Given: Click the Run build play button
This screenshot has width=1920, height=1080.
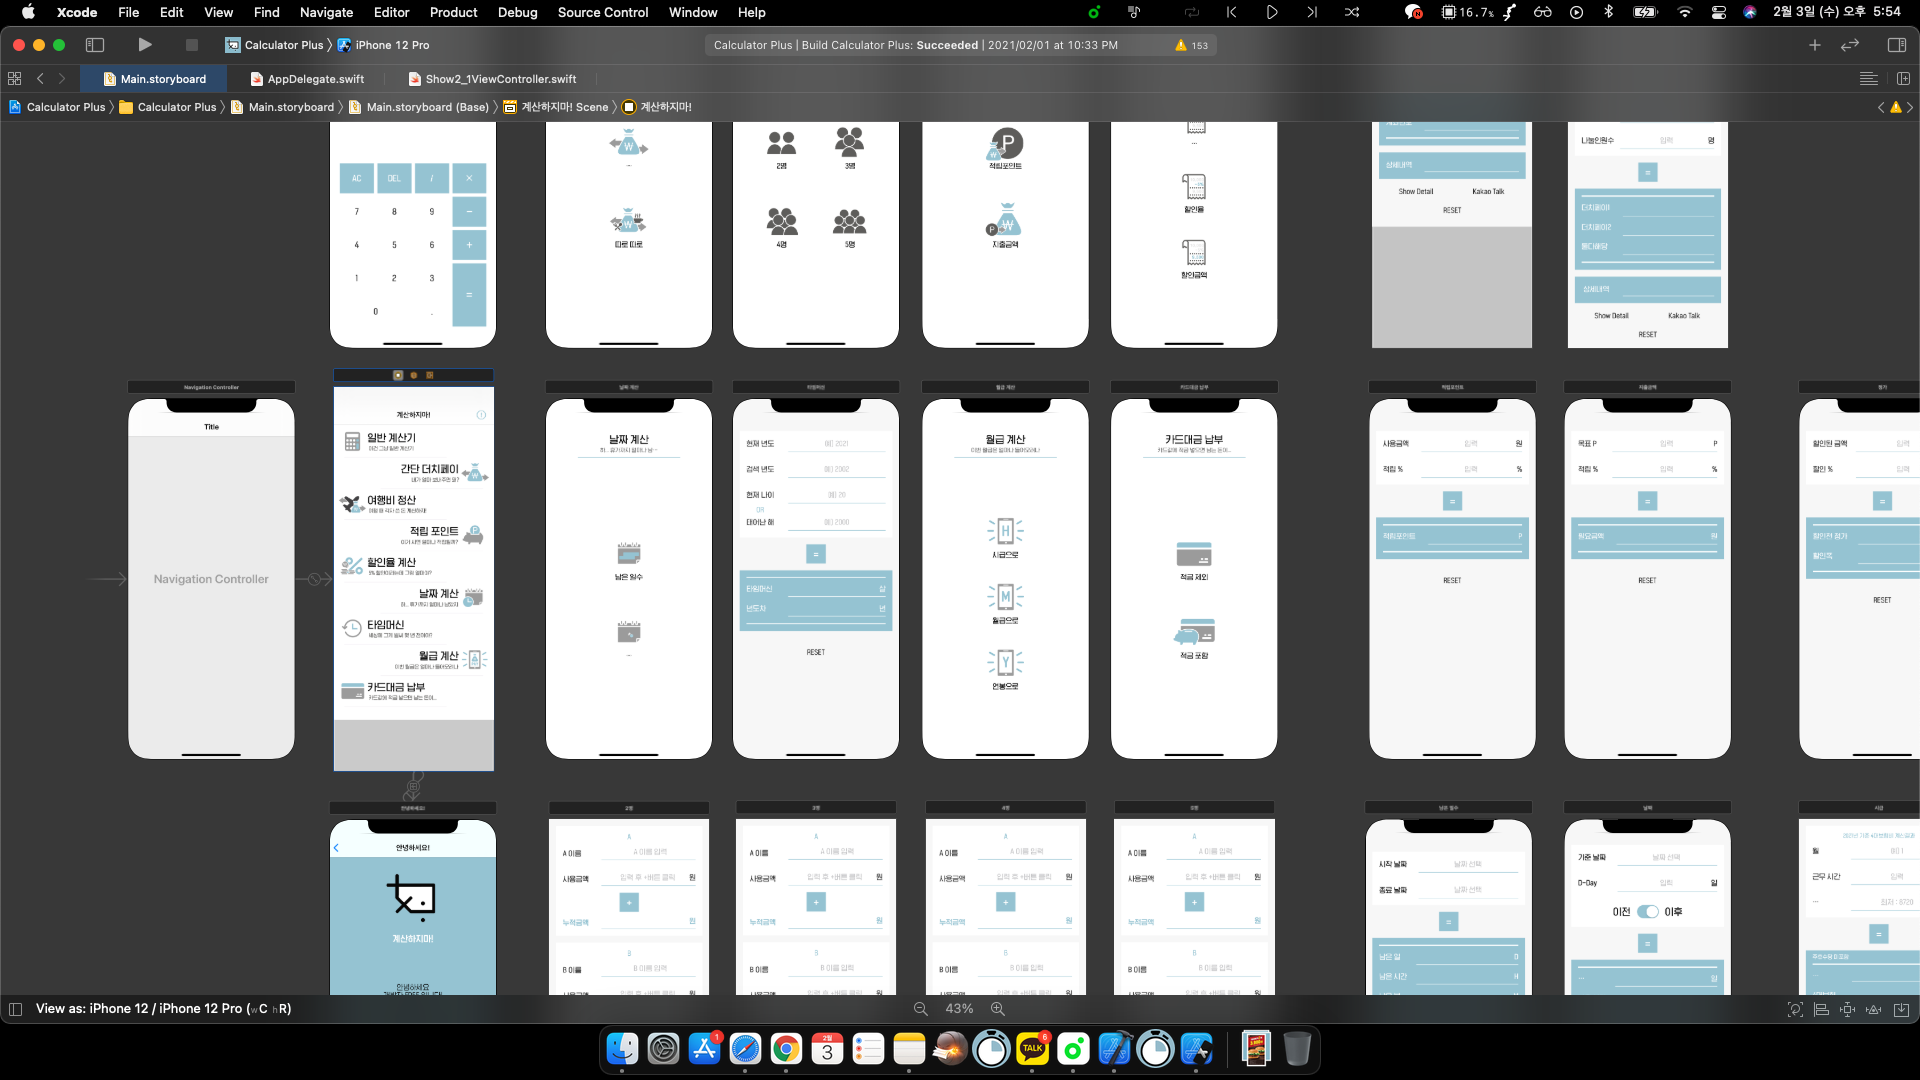Looking at the screenshot, I should (x=145, y=45).
